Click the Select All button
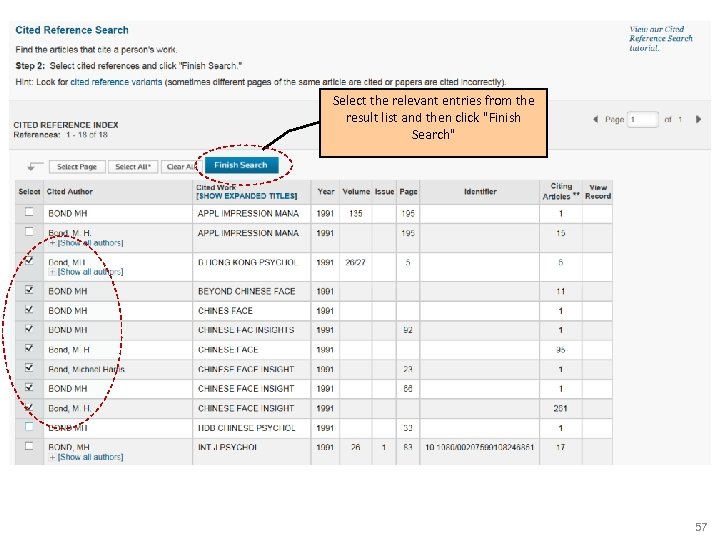The image size is (720, 540). tap(133, 167)
